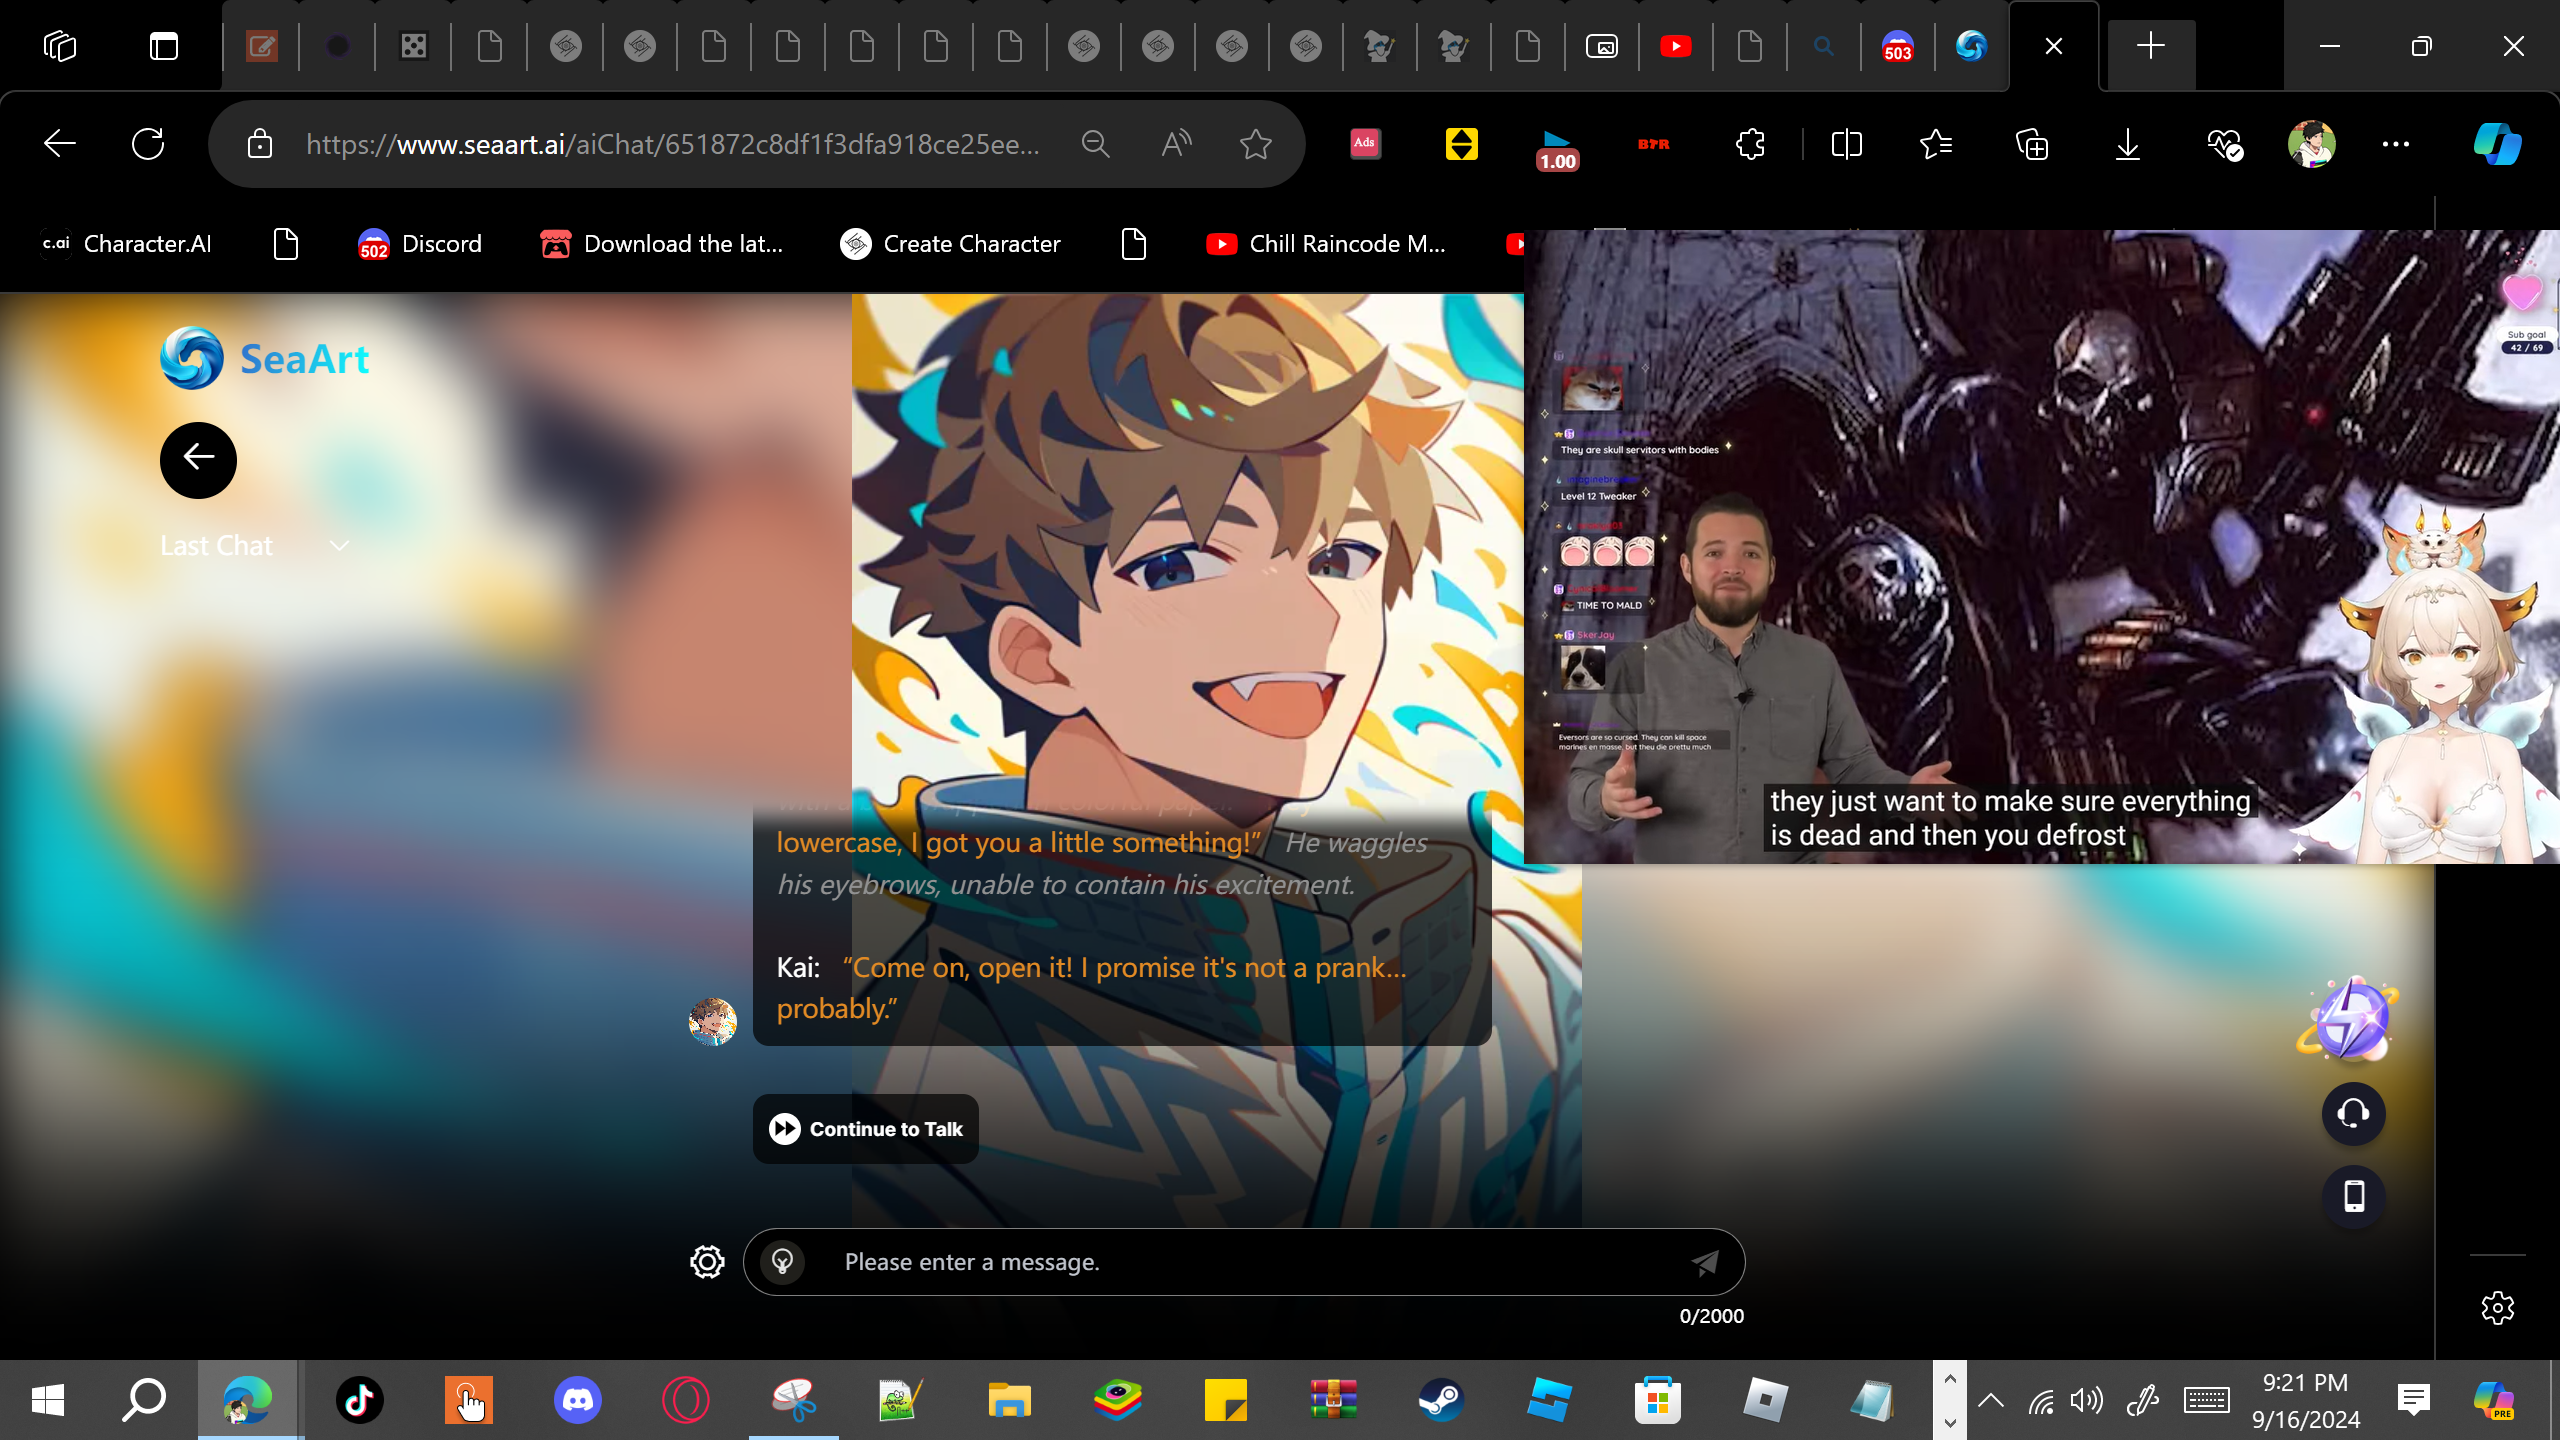Open the Discord bookmark
2560x1440 pixels.
click(420, 244)
